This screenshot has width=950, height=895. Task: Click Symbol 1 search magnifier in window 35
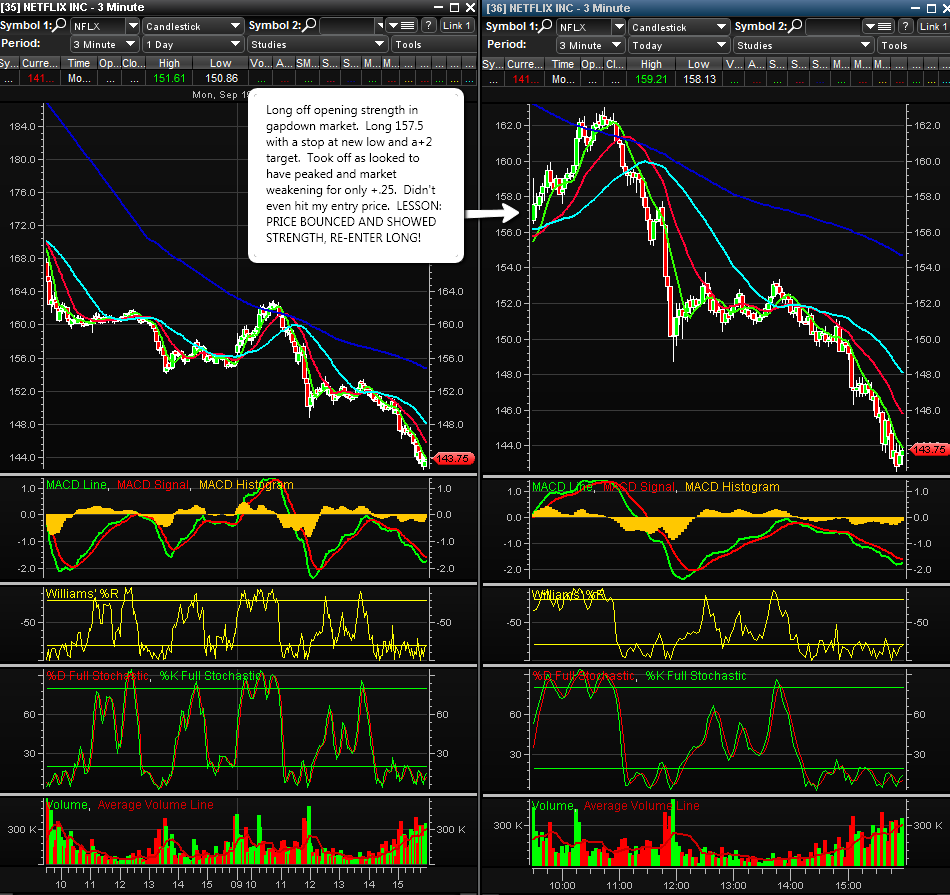(x=59, y=25)
